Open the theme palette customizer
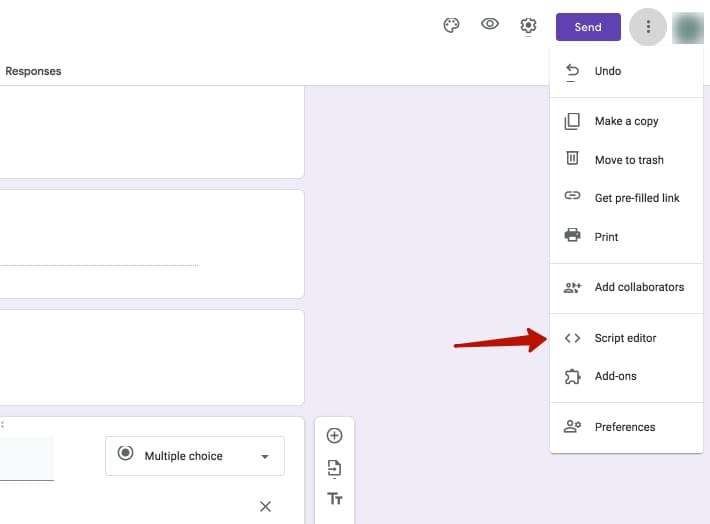 point(451,25)
